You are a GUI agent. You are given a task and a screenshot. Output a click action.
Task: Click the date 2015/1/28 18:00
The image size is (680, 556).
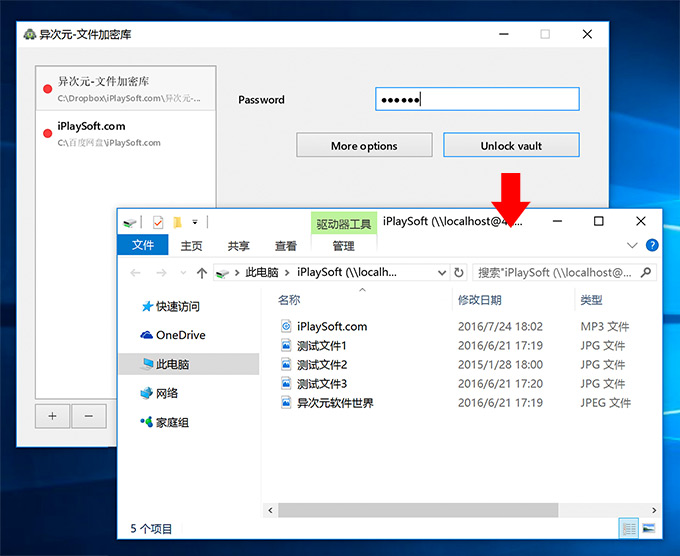[x=500, y=364]
